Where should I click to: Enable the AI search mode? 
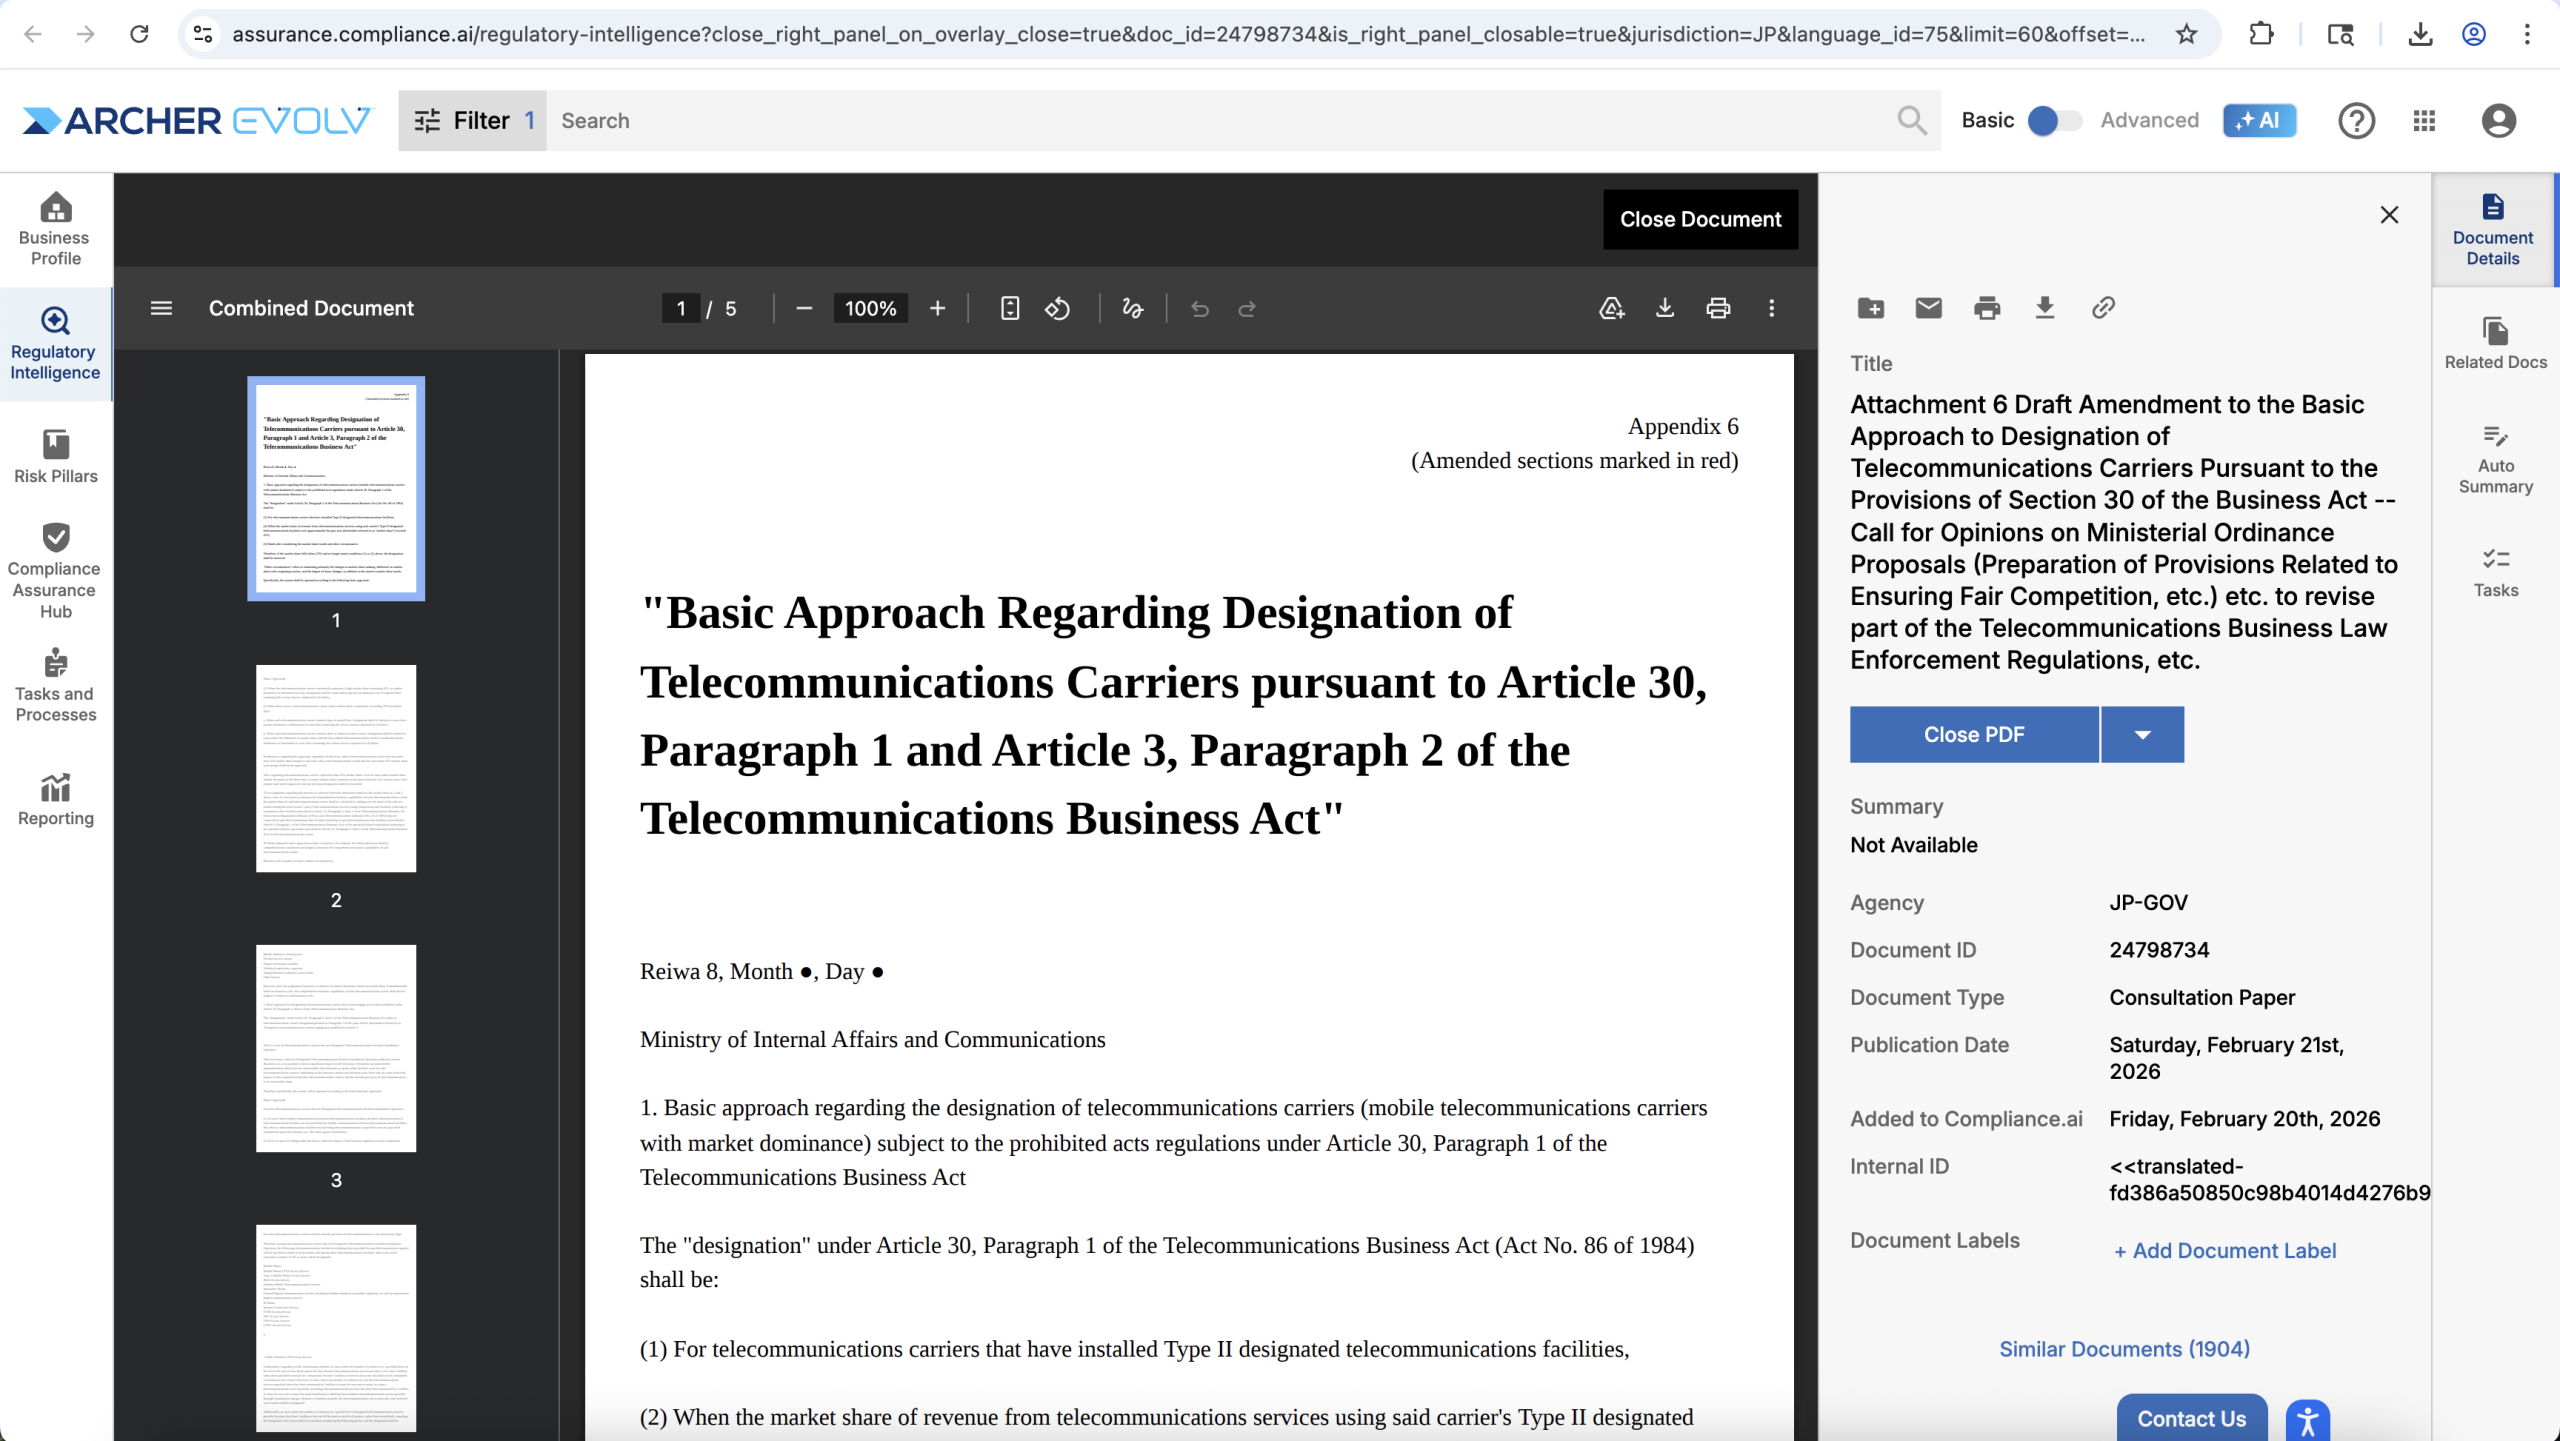(2259, 121)
